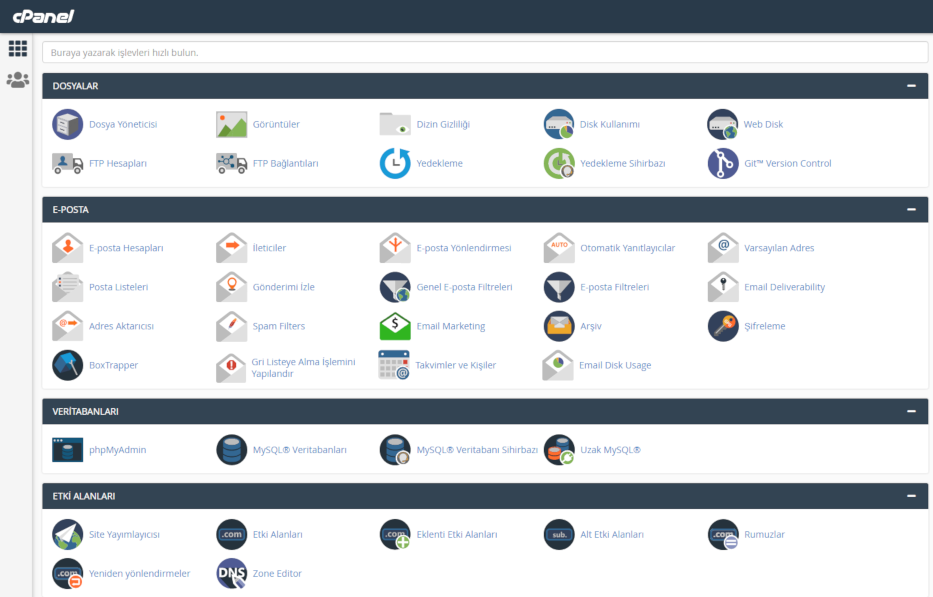The image size is (933, 597).
Task: Open Gri Listeye Alma İşlemini Yapılandır link
Action: pos(303,367)
